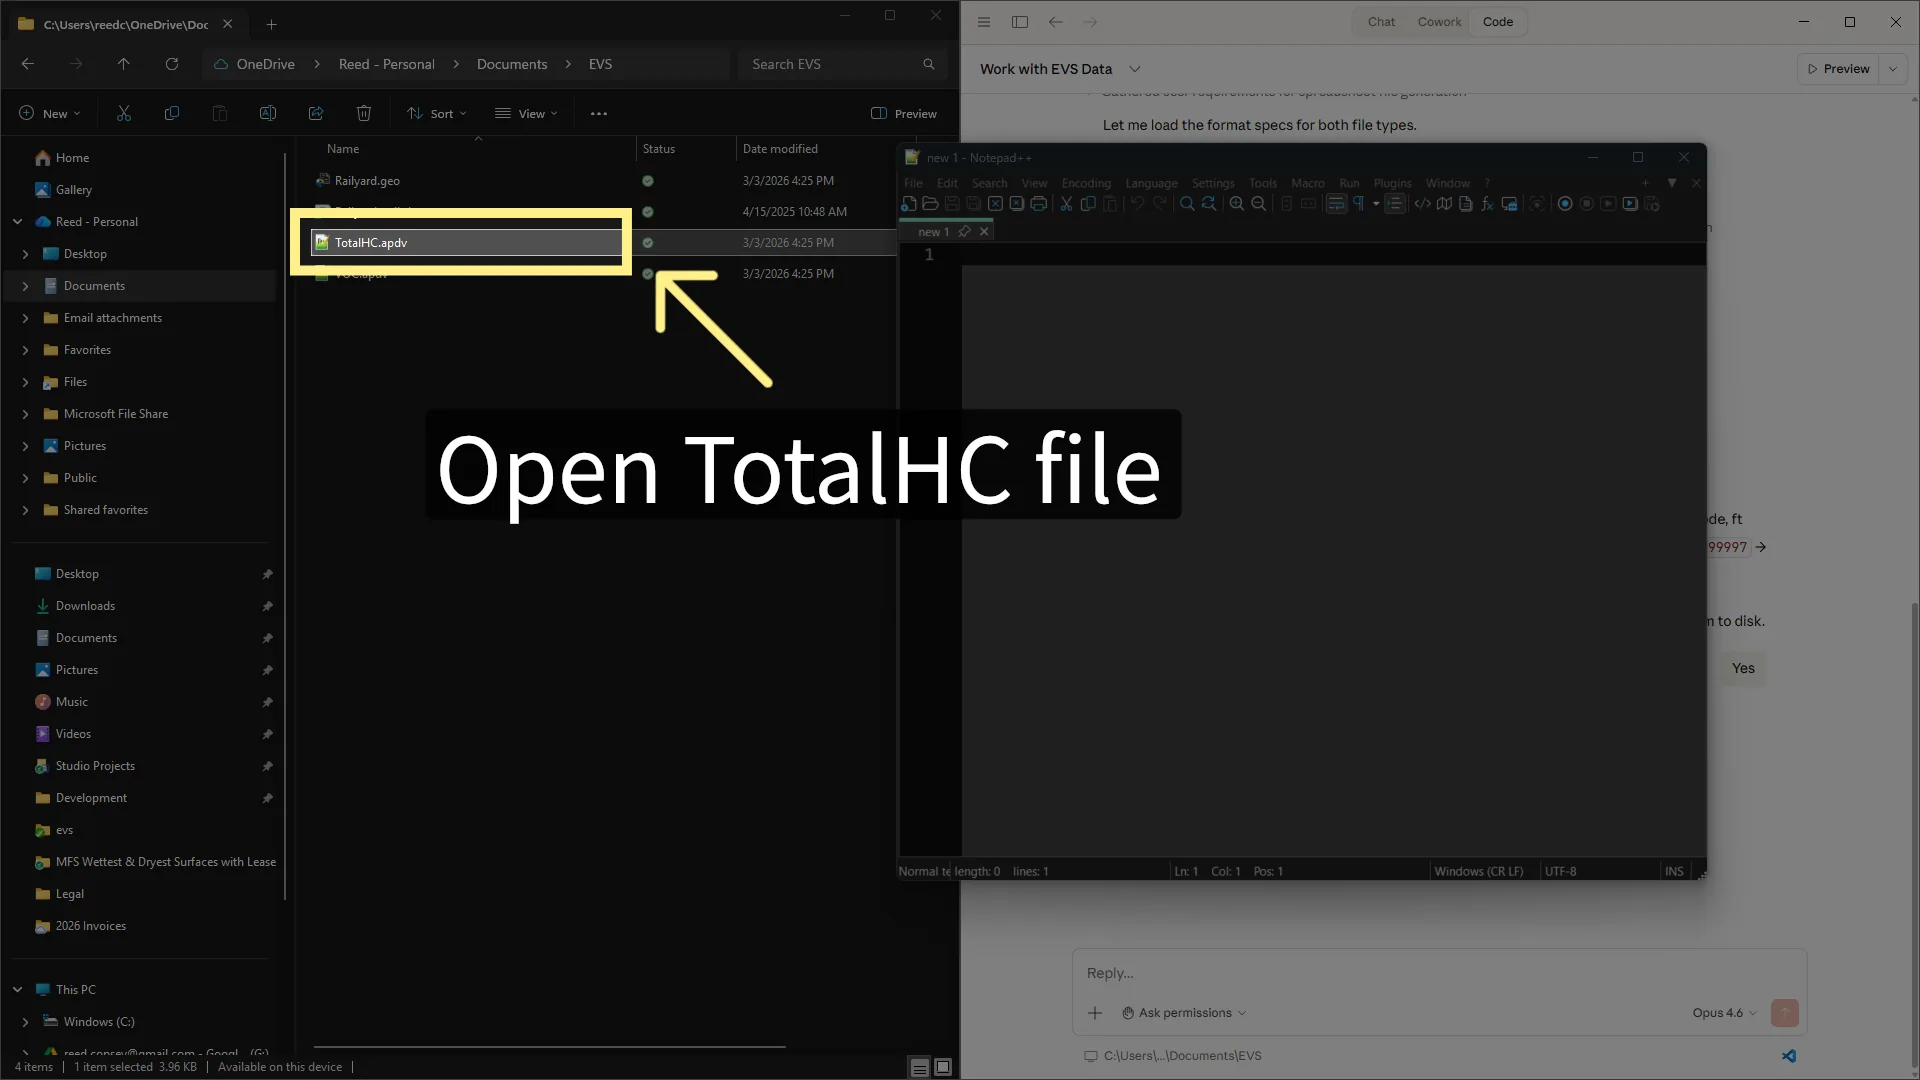The image size is (1920, 1080).
Task: Click the Find magnifier icon in Notepad++ toolbar
Action: click(x=1187, y=204)
